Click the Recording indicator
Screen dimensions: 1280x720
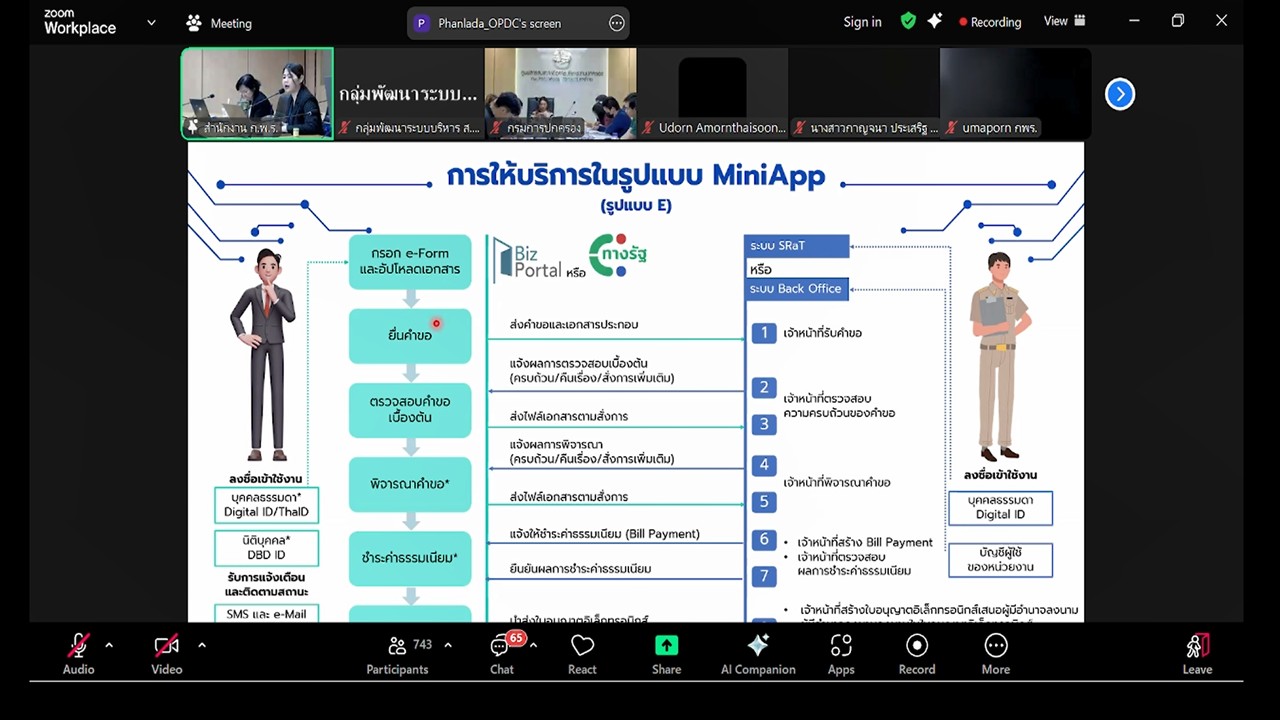990,22
